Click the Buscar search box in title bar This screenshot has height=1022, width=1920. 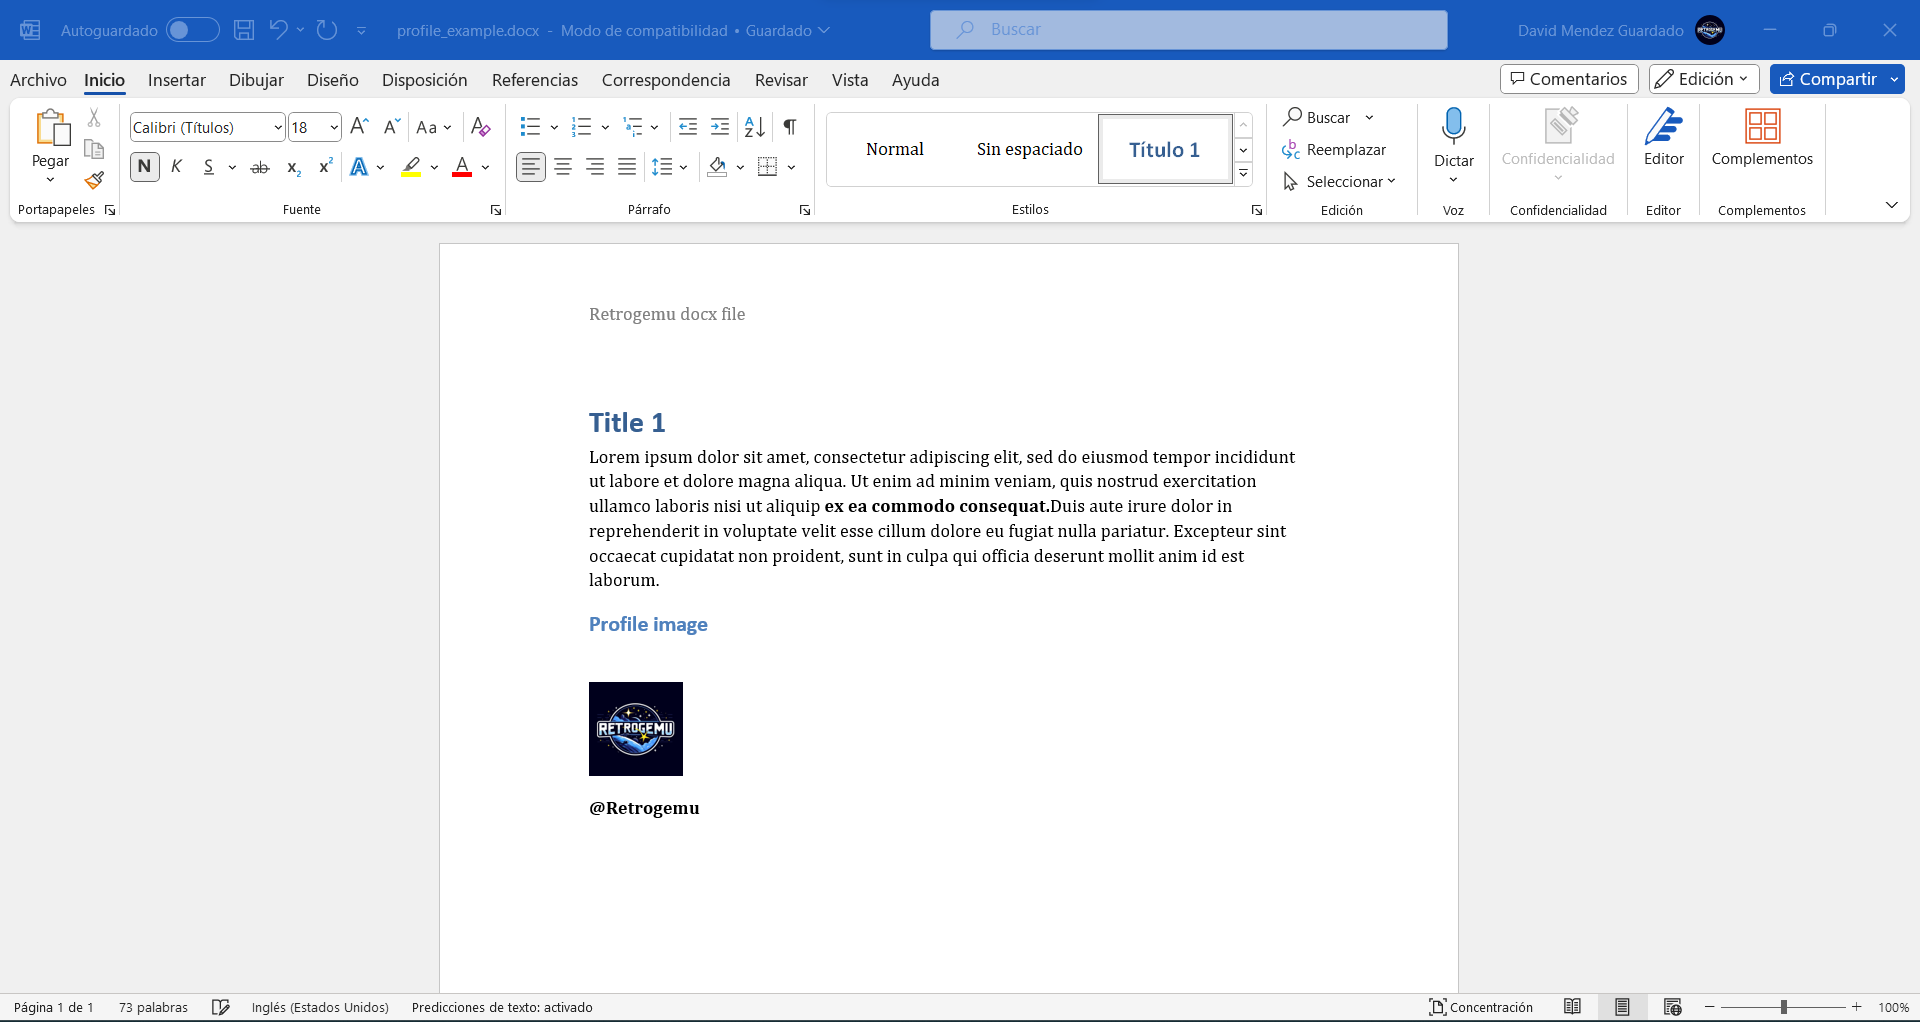pos(1189,30)
